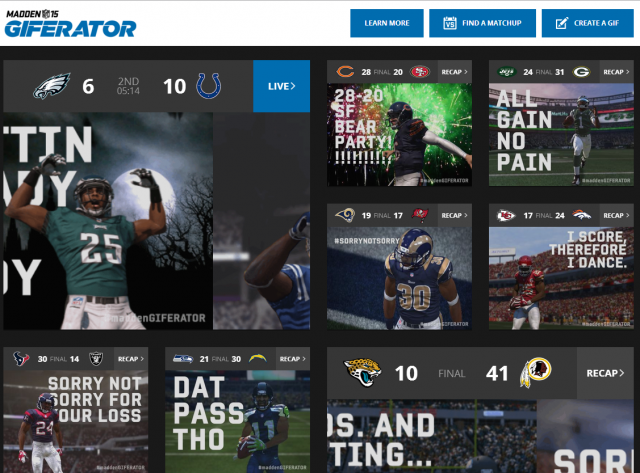This screenshot has height=473, width=640.
Task: Click the Seattle Seahawks logo
Action: (x=184, y=358)
